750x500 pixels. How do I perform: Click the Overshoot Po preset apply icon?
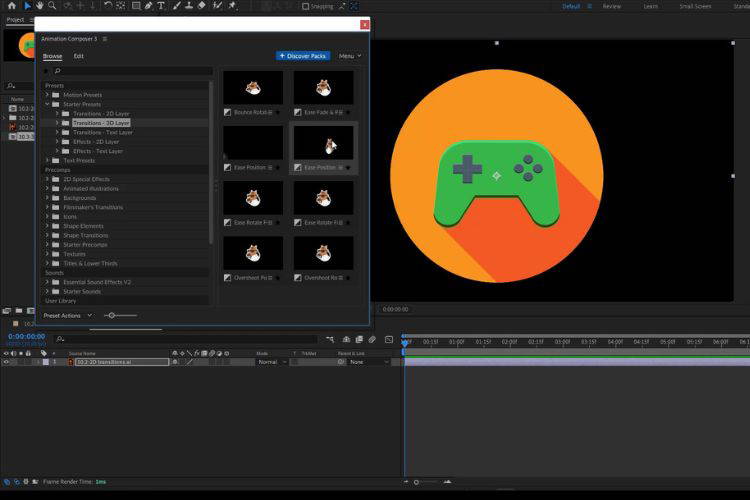228,278
